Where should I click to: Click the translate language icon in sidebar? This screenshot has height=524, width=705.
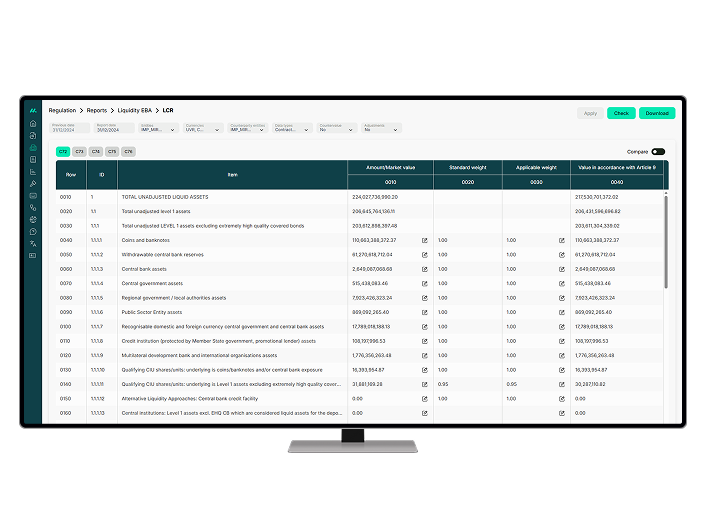(x=33, y=243)
